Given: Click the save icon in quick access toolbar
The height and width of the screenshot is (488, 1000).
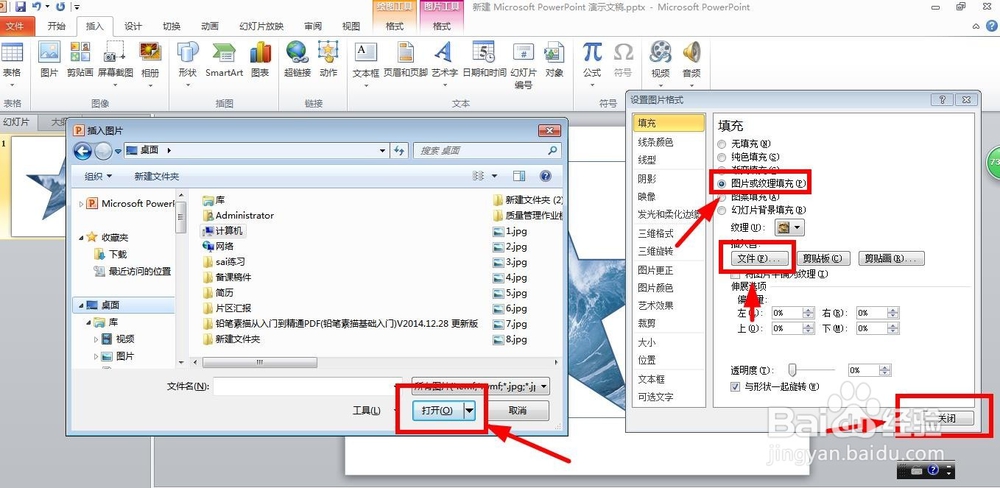Looking at the screenshot, I should pyautogui.click(x=20, y=7).
